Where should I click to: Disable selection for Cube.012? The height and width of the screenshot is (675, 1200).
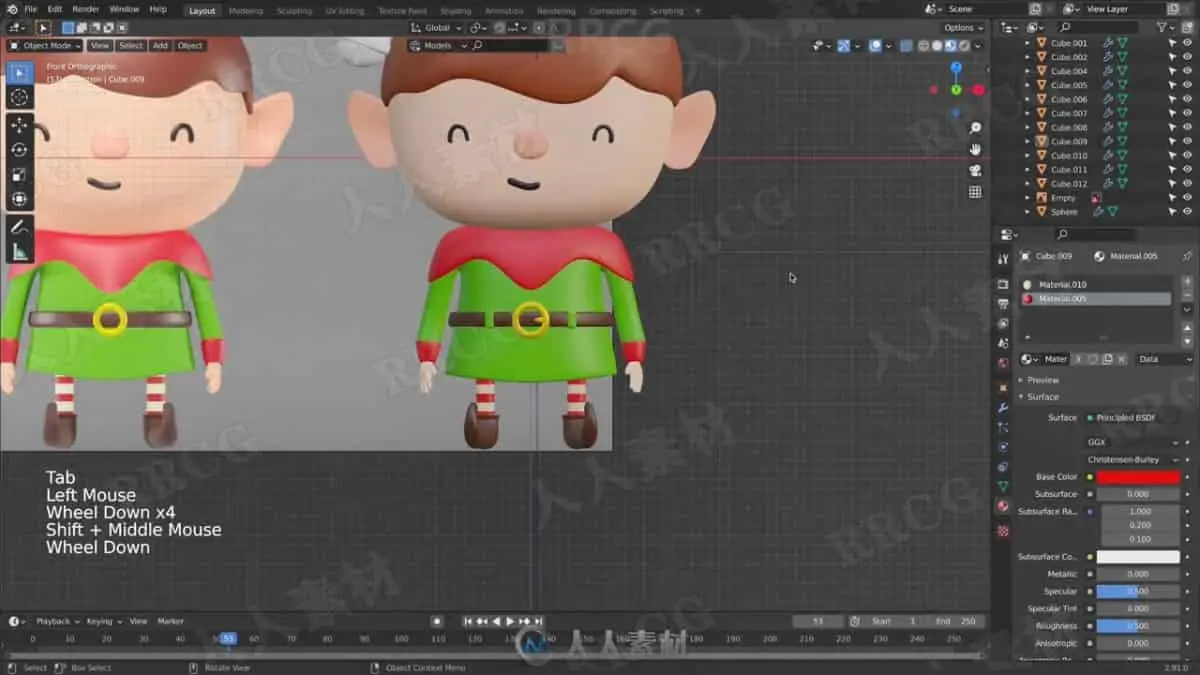pos(1172,183)
